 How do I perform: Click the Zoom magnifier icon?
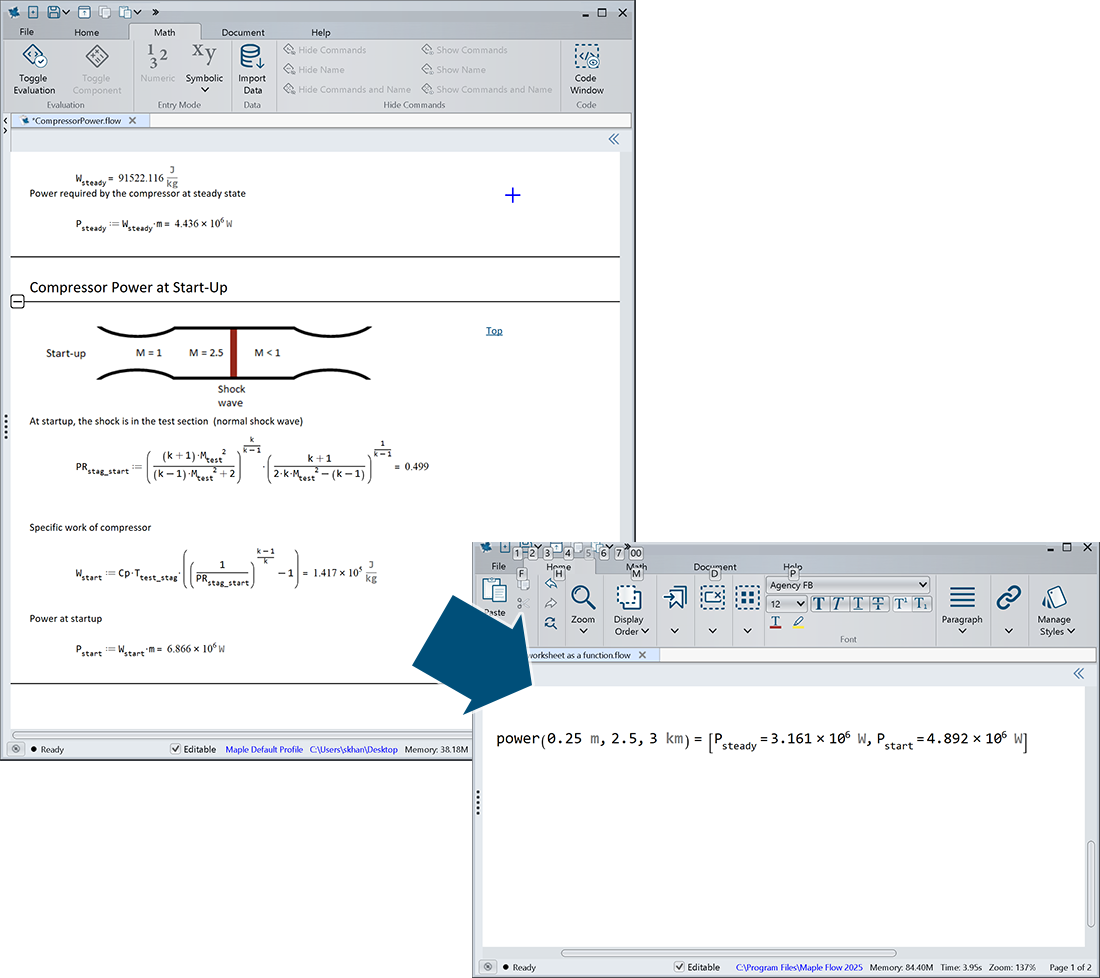coord(583,598)
